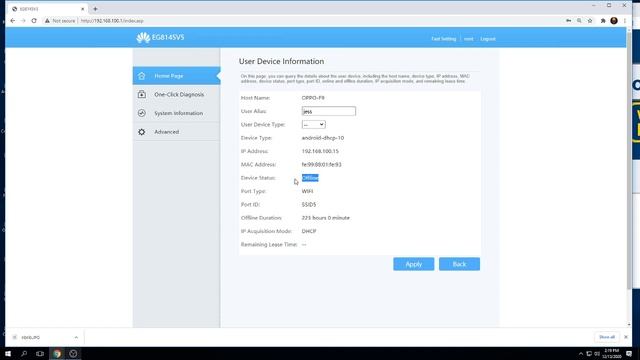Click the Back button

coord(459,264)
